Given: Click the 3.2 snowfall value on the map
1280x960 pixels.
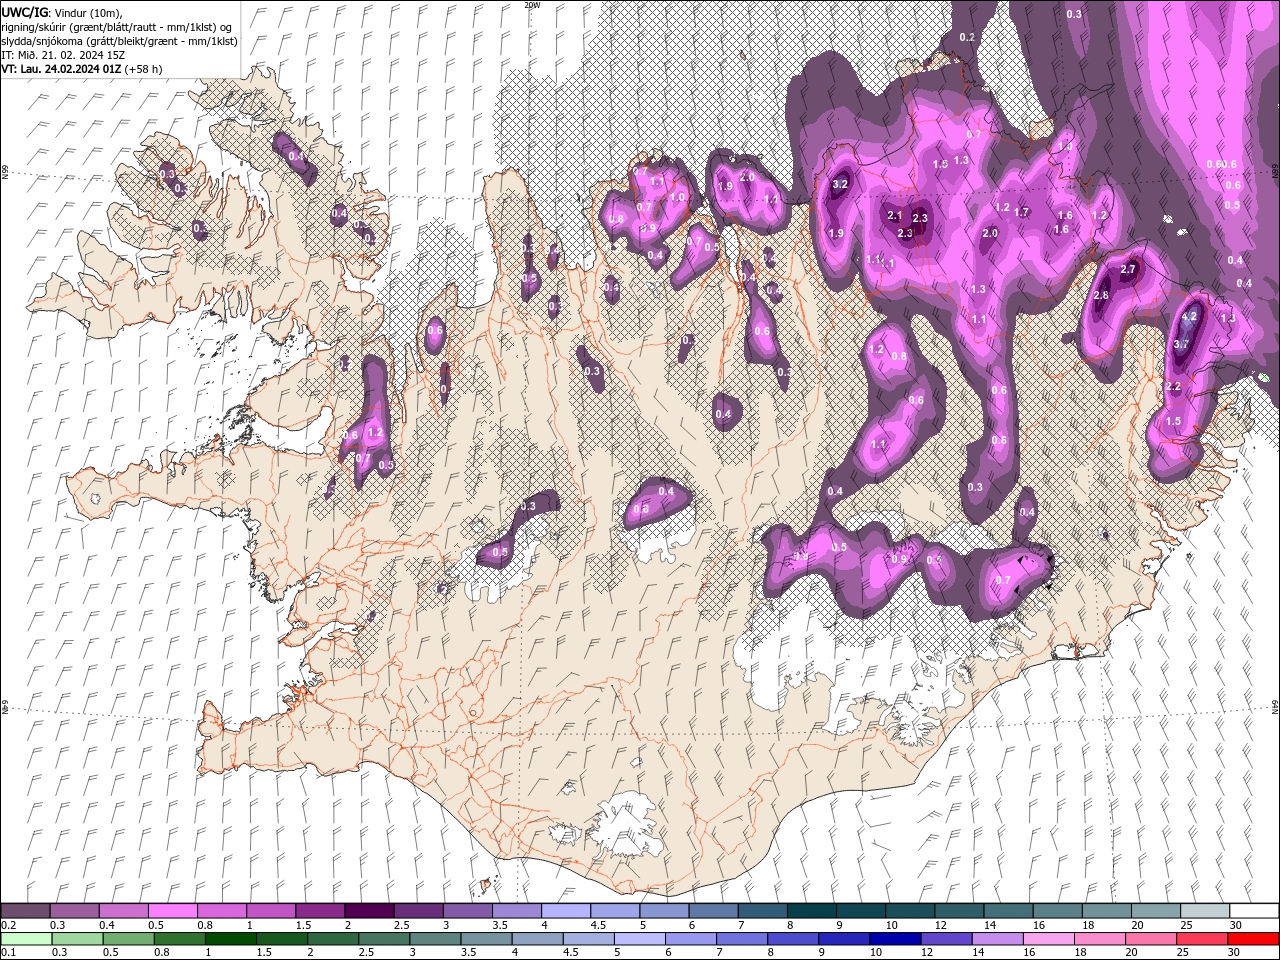Looking at the screenshot, I should pos(840,184).
